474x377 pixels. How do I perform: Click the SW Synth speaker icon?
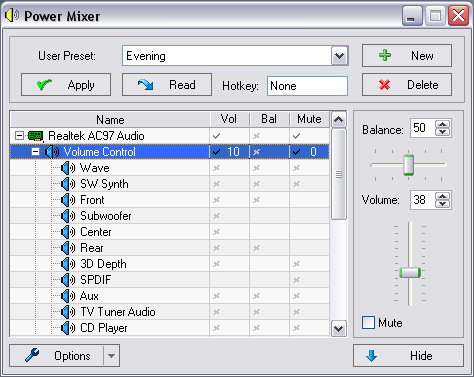click(68, 184)
